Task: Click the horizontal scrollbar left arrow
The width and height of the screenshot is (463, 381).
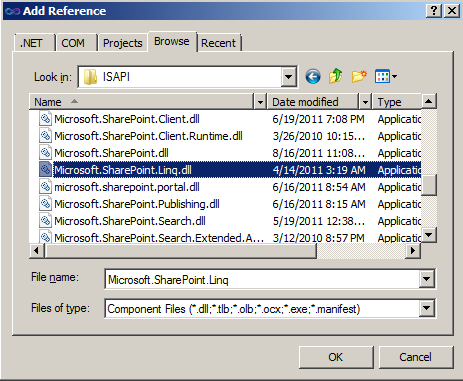Action: (x=37, y=251)
